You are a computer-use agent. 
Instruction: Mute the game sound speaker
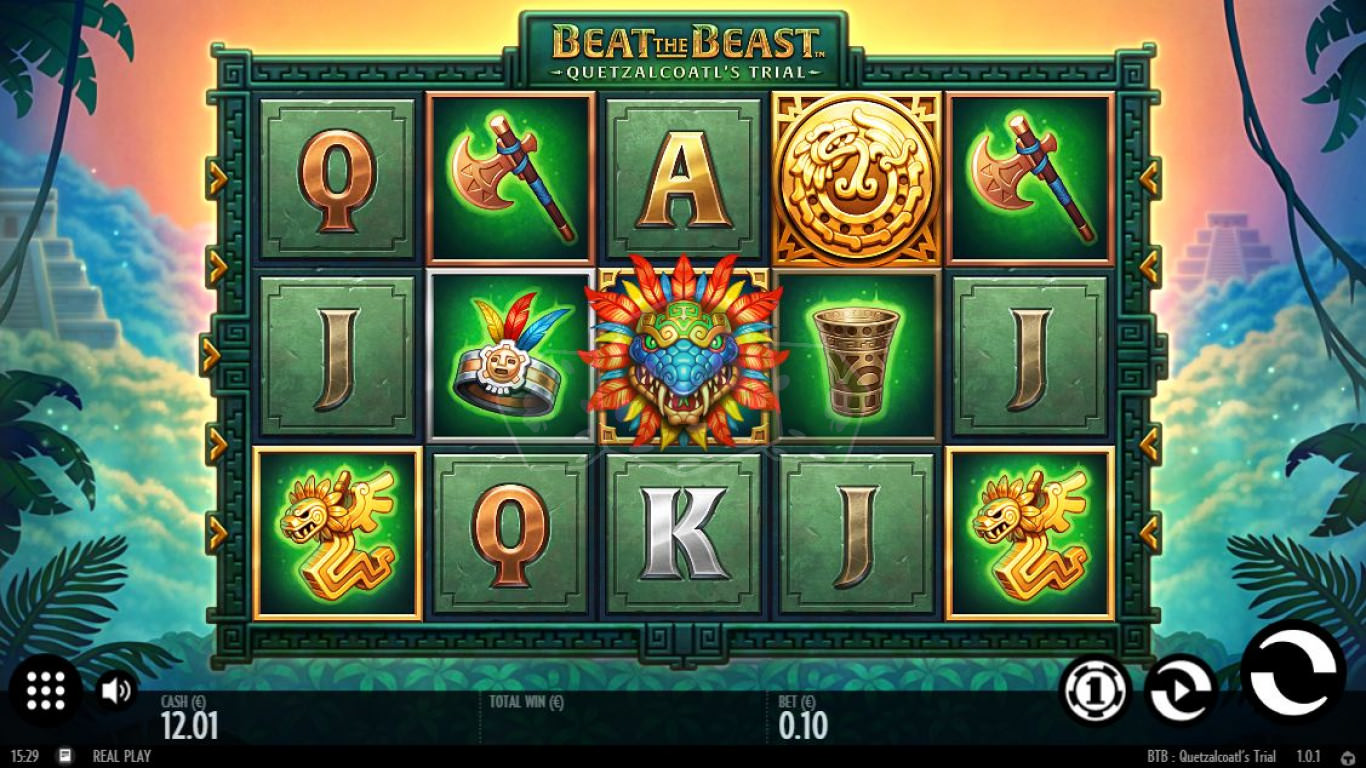click(x=117, y=690)
